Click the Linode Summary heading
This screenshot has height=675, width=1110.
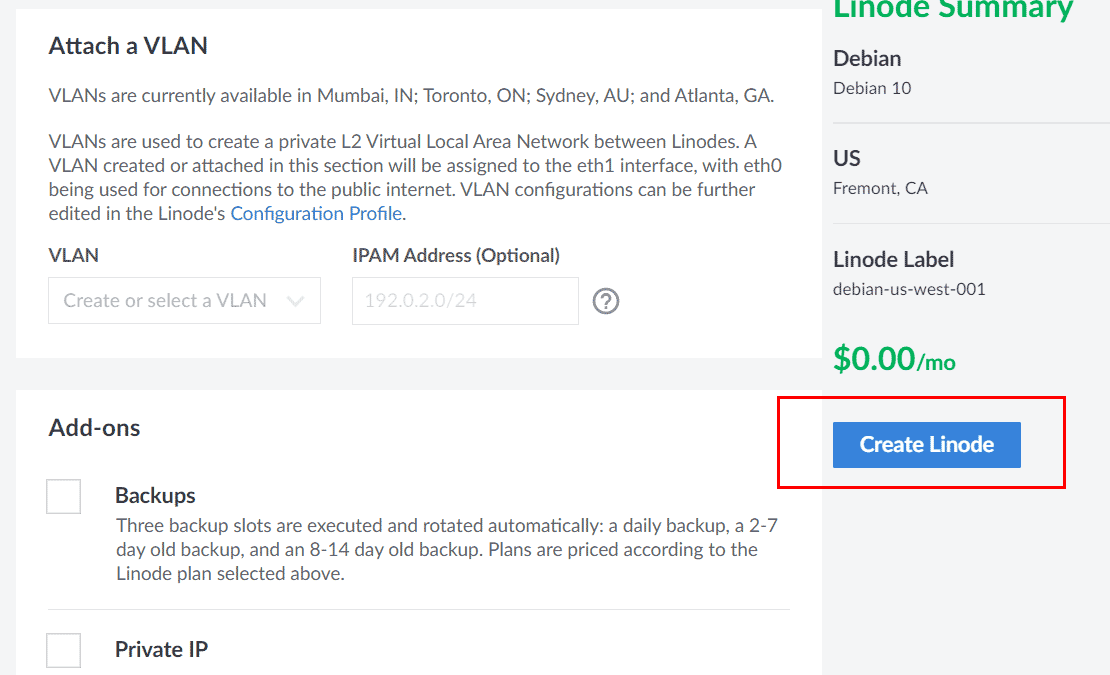tap(952, 10)
